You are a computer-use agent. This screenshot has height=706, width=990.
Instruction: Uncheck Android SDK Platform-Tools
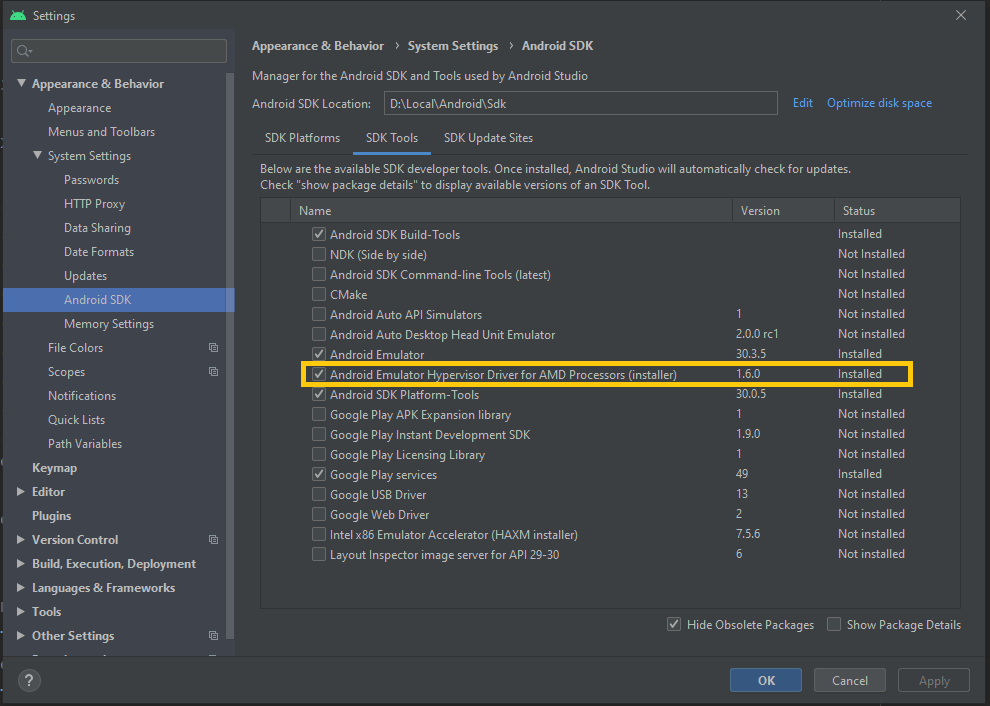pyautogui.click(x=319, y=395)
